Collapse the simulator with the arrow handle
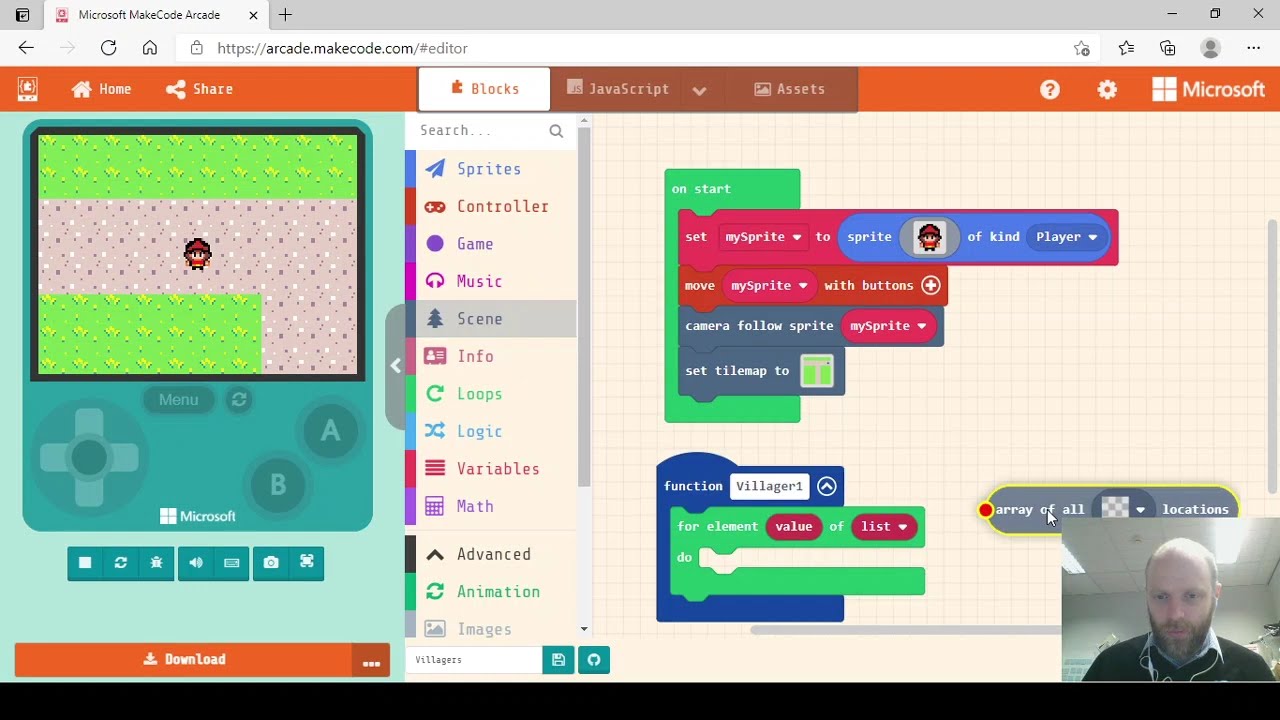The width and height of the screenshot is (1280, 720). pyautogui.click(x=395, y=366)
